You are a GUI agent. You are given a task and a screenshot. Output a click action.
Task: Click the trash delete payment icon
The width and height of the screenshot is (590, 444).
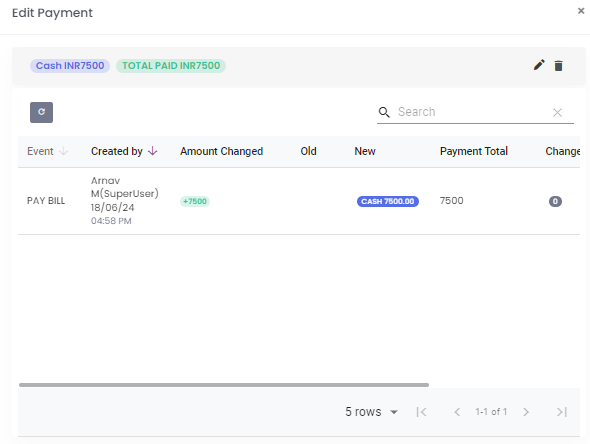click(x=558, y=66)
